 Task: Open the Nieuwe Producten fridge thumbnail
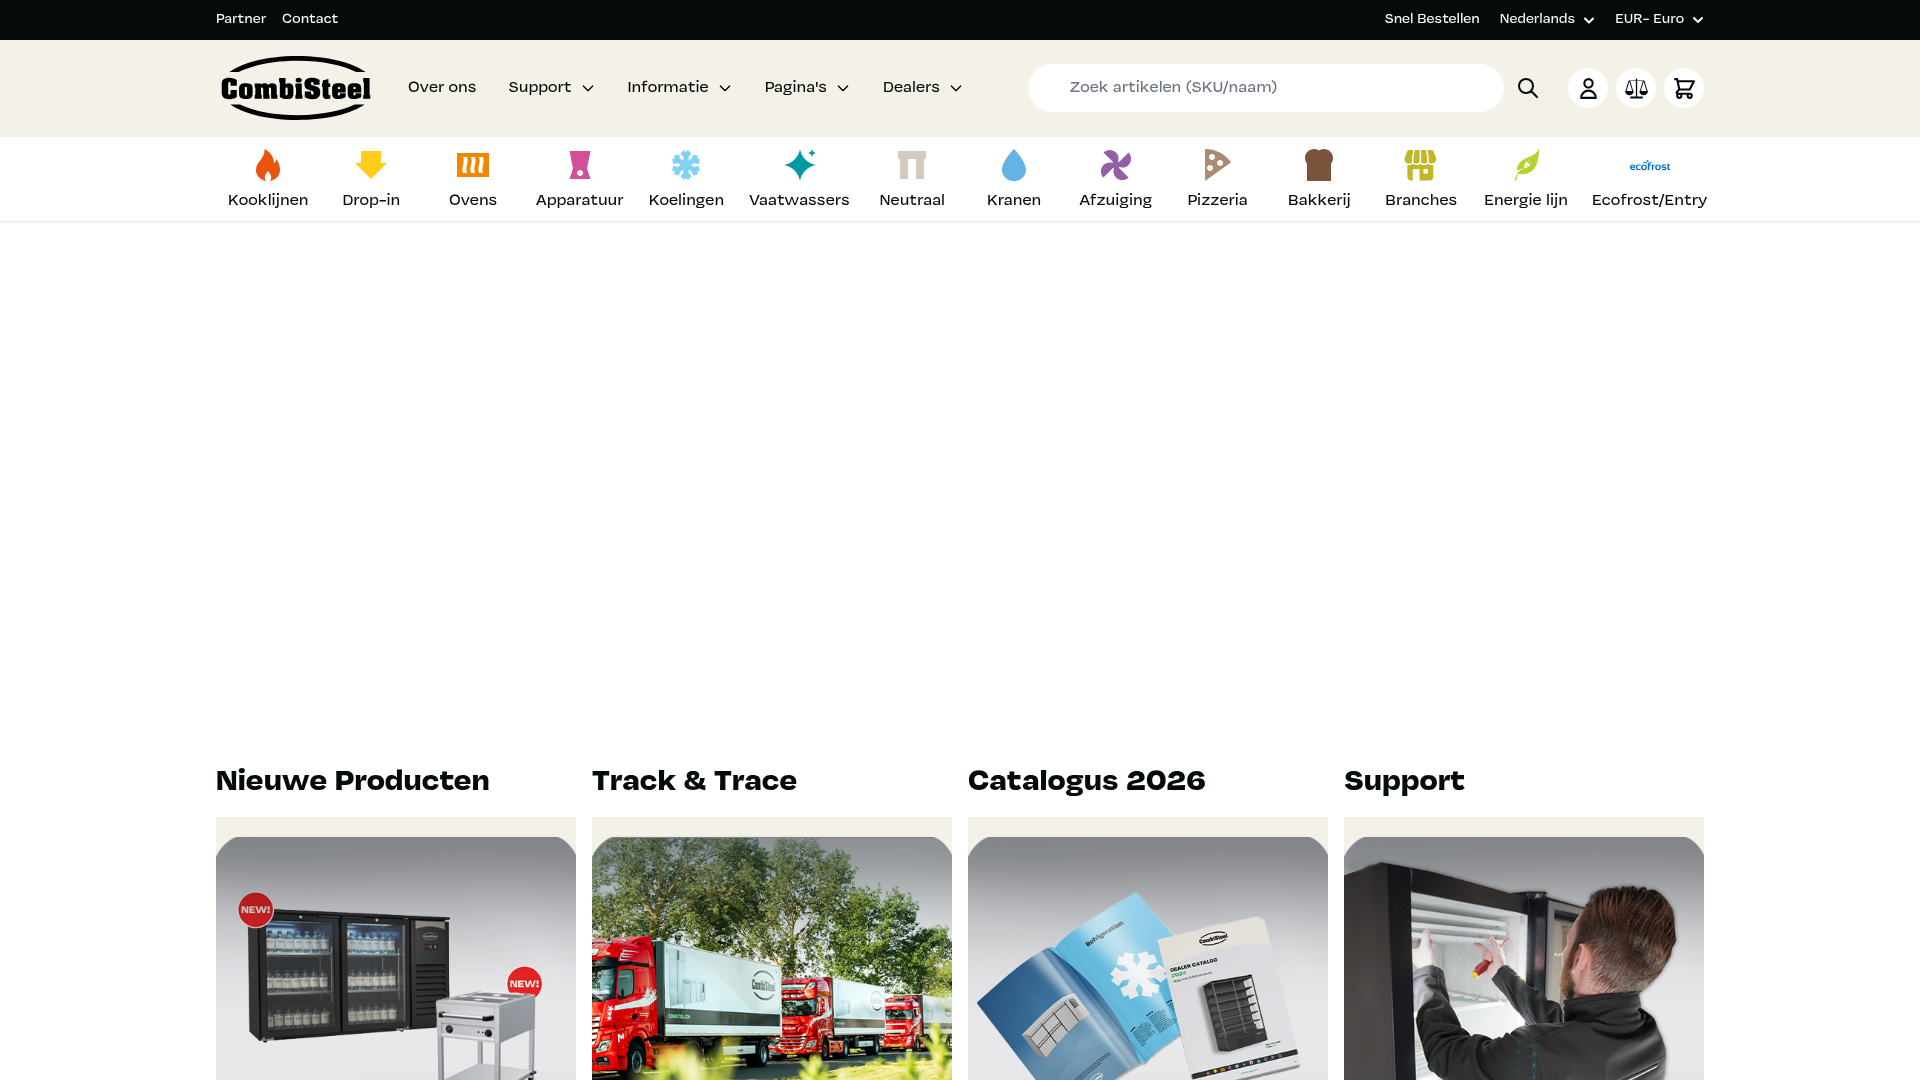pos(396,958)
